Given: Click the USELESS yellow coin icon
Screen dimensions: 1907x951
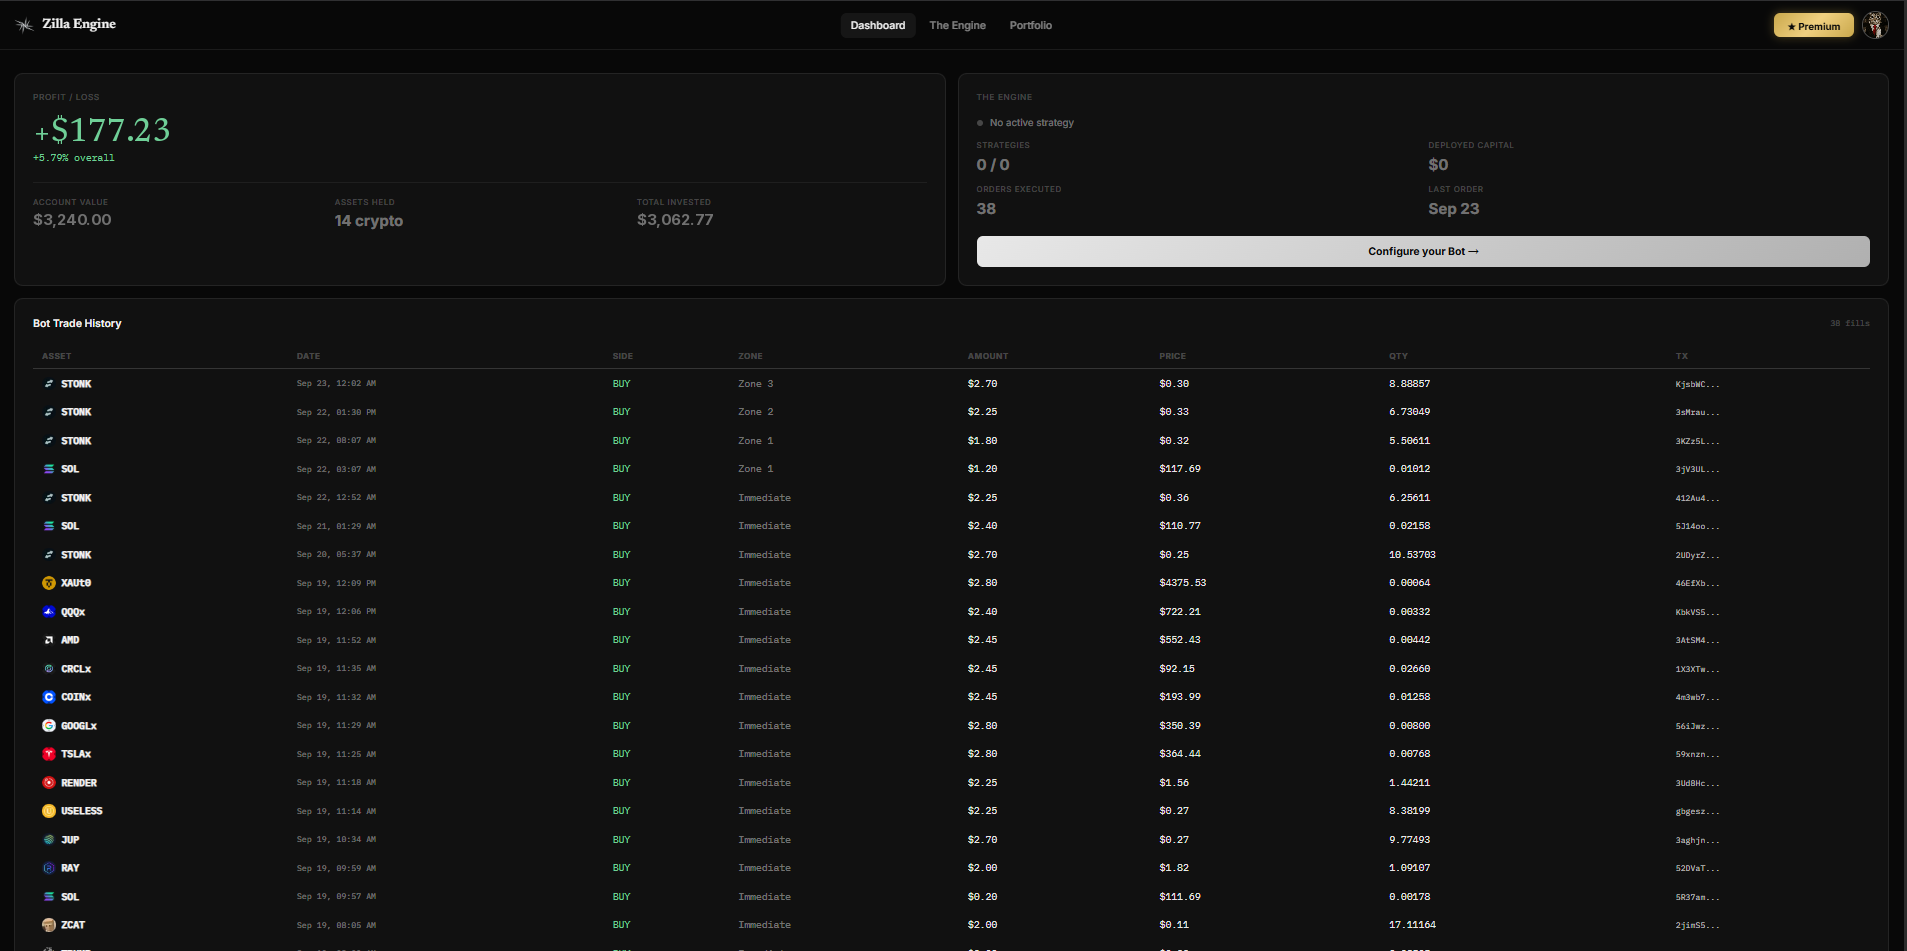Looking at the screenshot, I should pyautogui.click(x=49, y=811).
